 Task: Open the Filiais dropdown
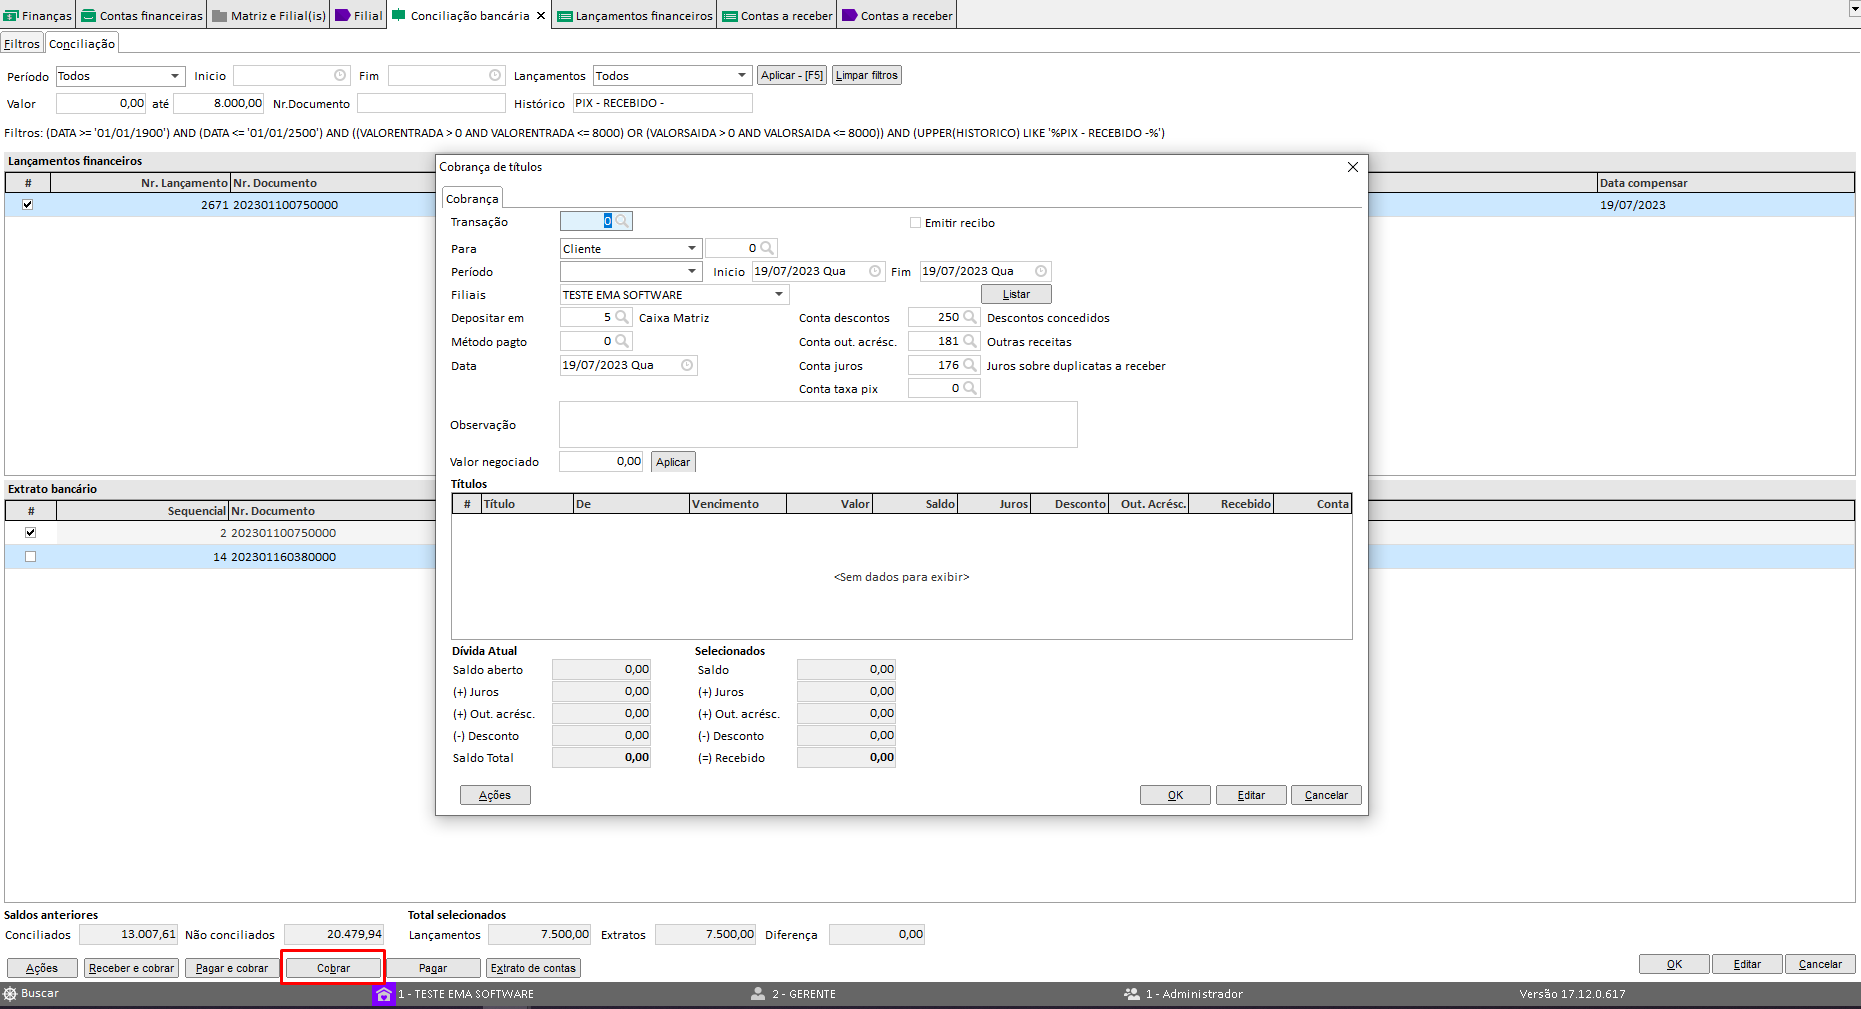pos(779,294)
